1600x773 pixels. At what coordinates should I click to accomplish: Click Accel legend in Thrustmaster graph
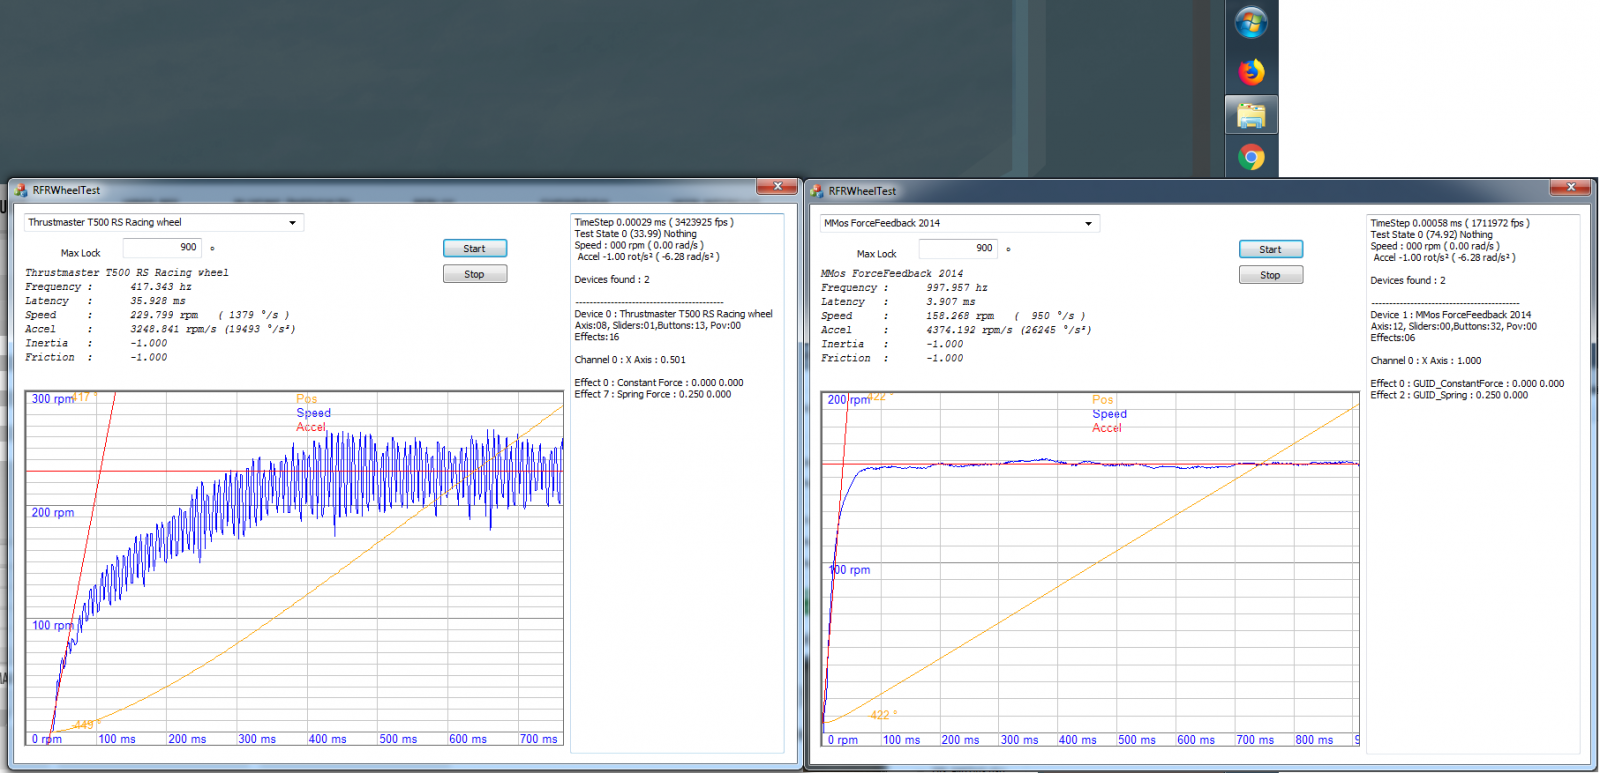[x=311, y=427]
